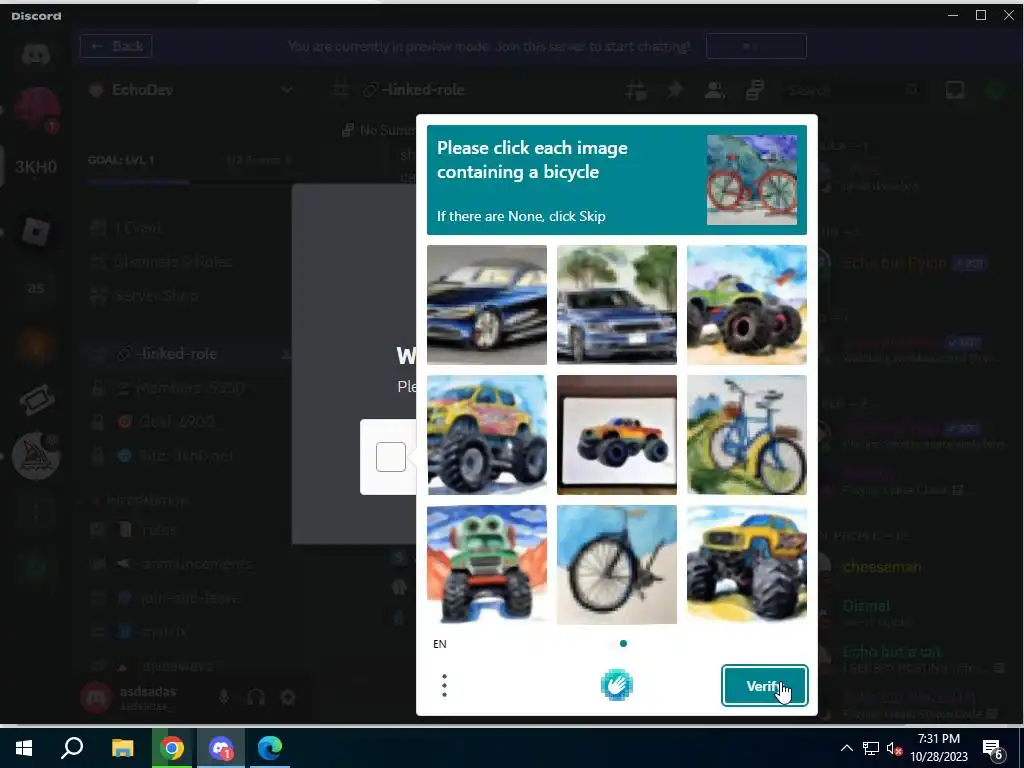Select the Goal: 6900 locked channel

pyautogui.click(x=191, y=422)
